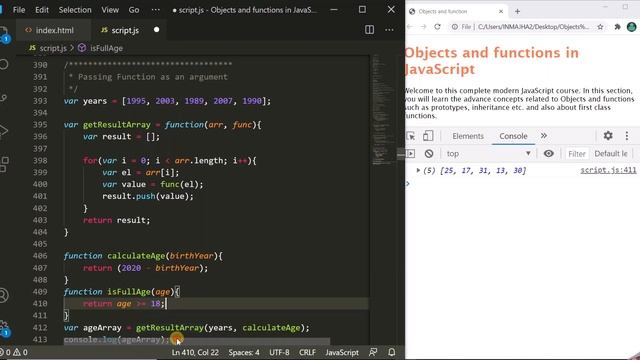The image size is (640, 360).
Task: Change indentation via Spaces: 4
Action: (x=244, y=352)
